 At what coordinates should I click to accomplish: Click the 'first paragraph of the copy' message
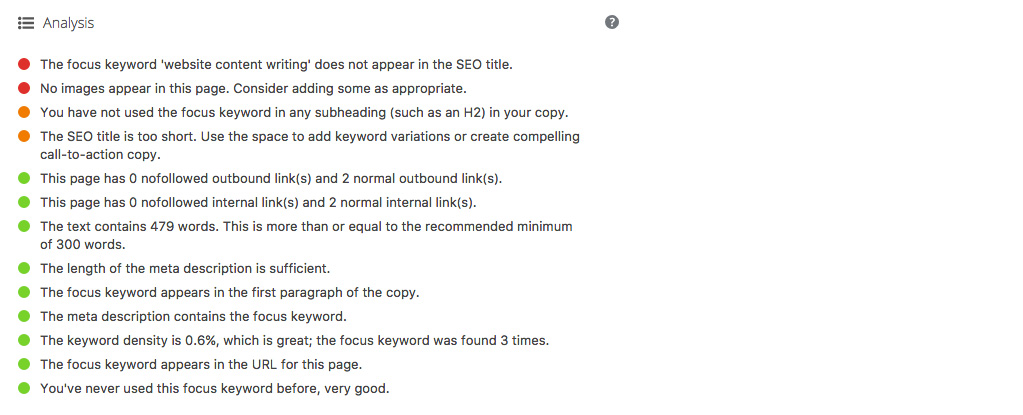point(230,292)
